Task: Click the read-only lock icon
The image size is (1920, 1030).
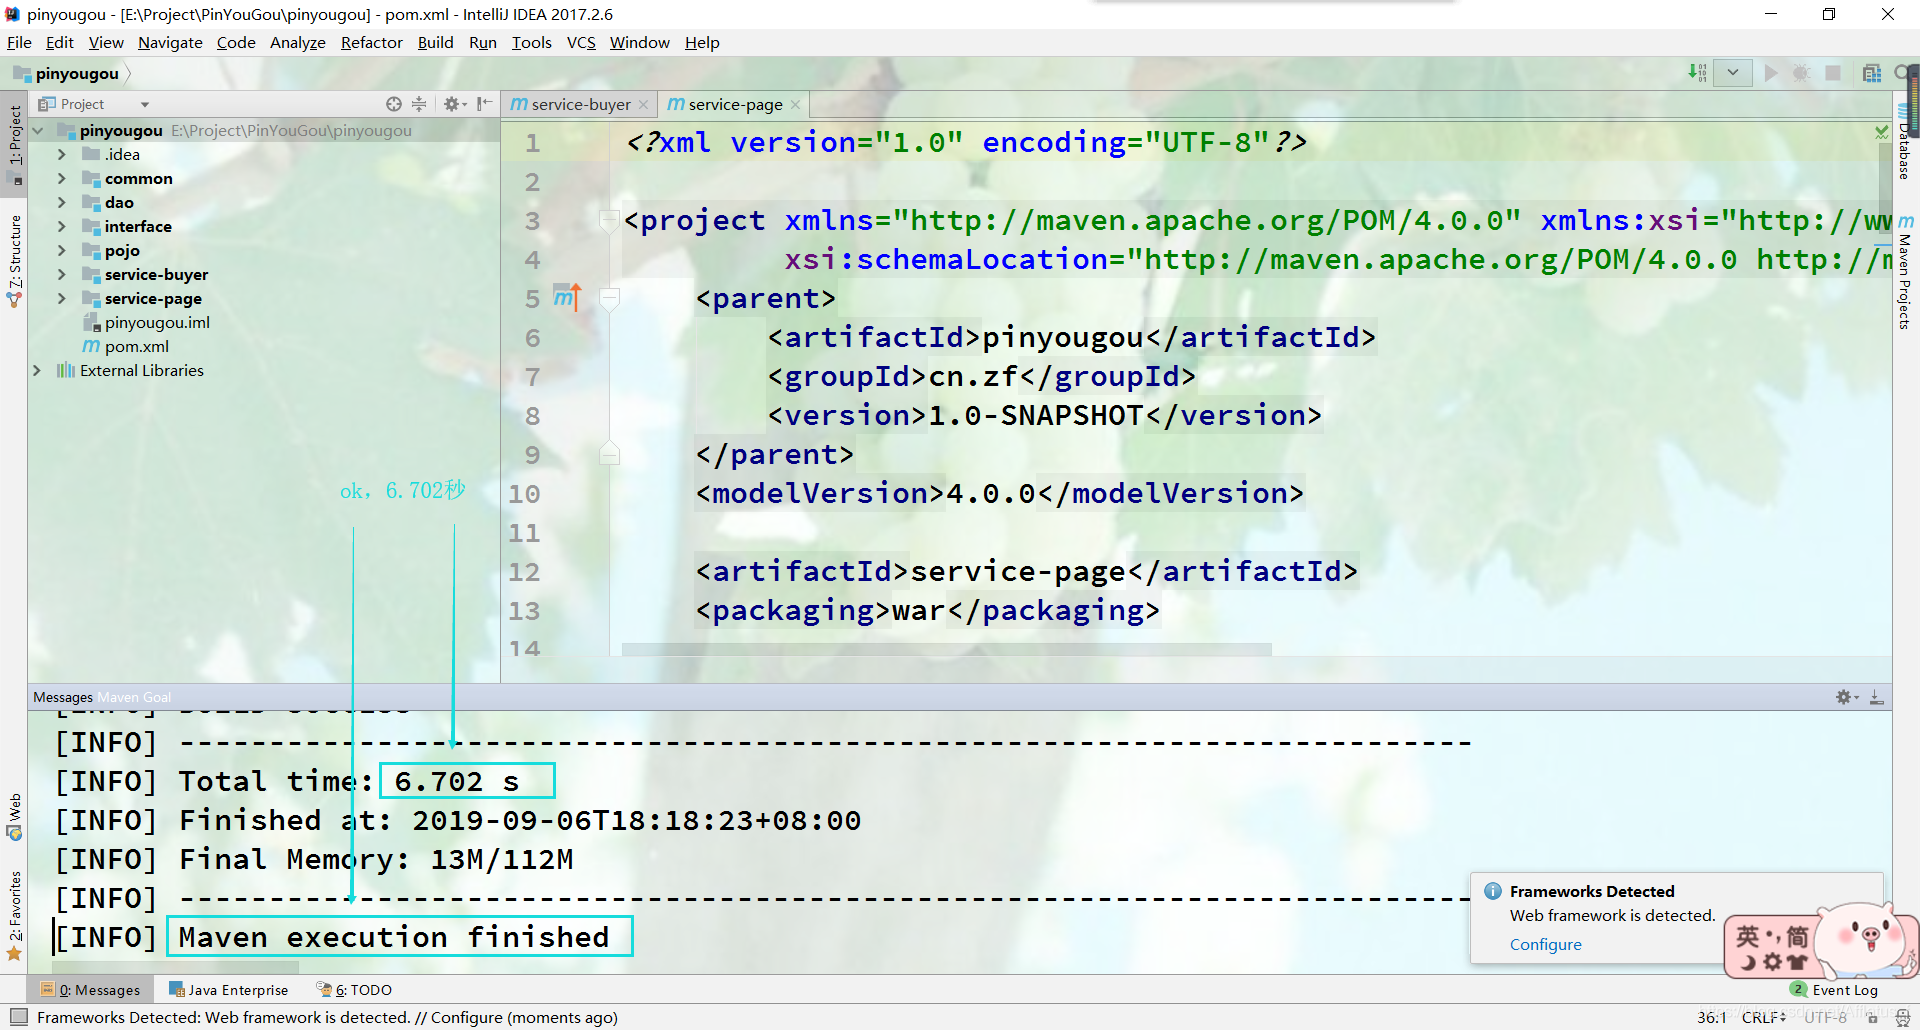Action: click(1873, 1018)
